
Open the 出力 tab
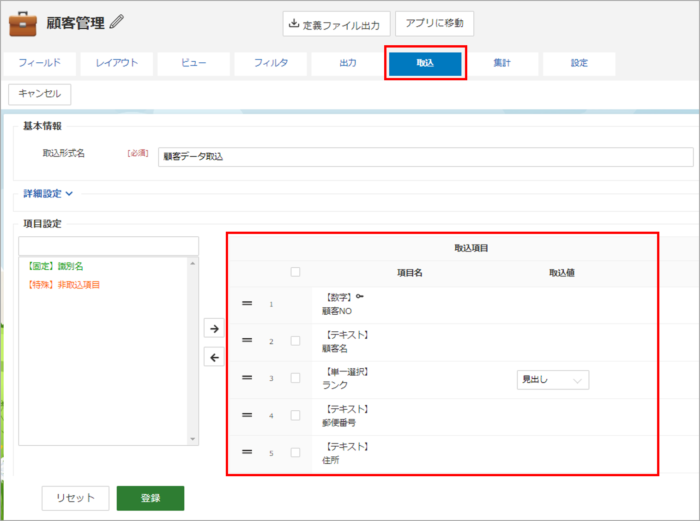[x=348, y=63]
